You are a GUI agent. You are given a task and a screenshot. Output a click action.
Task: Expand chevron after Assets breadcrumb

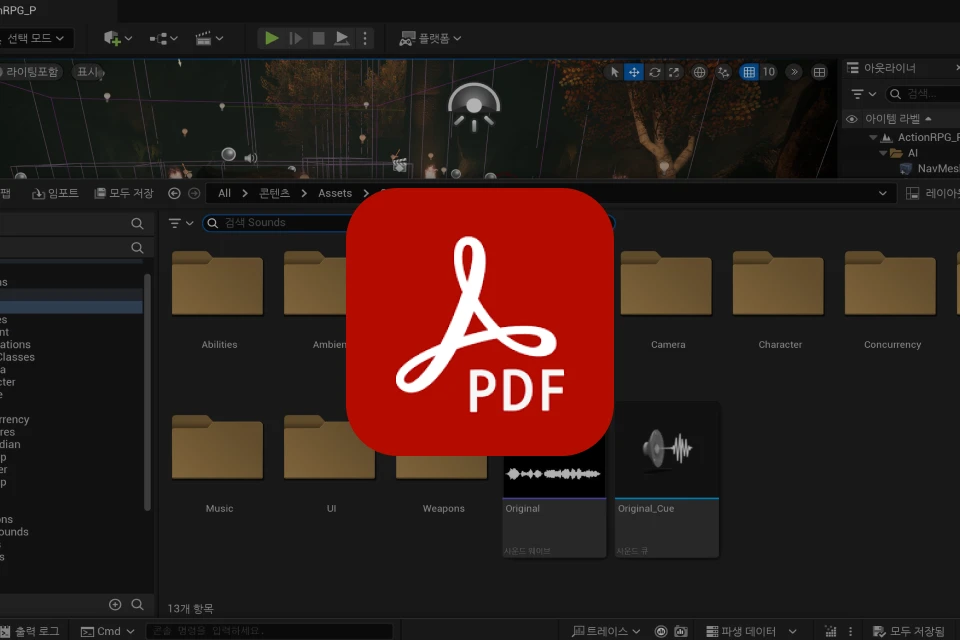click(x=366, y=194)
